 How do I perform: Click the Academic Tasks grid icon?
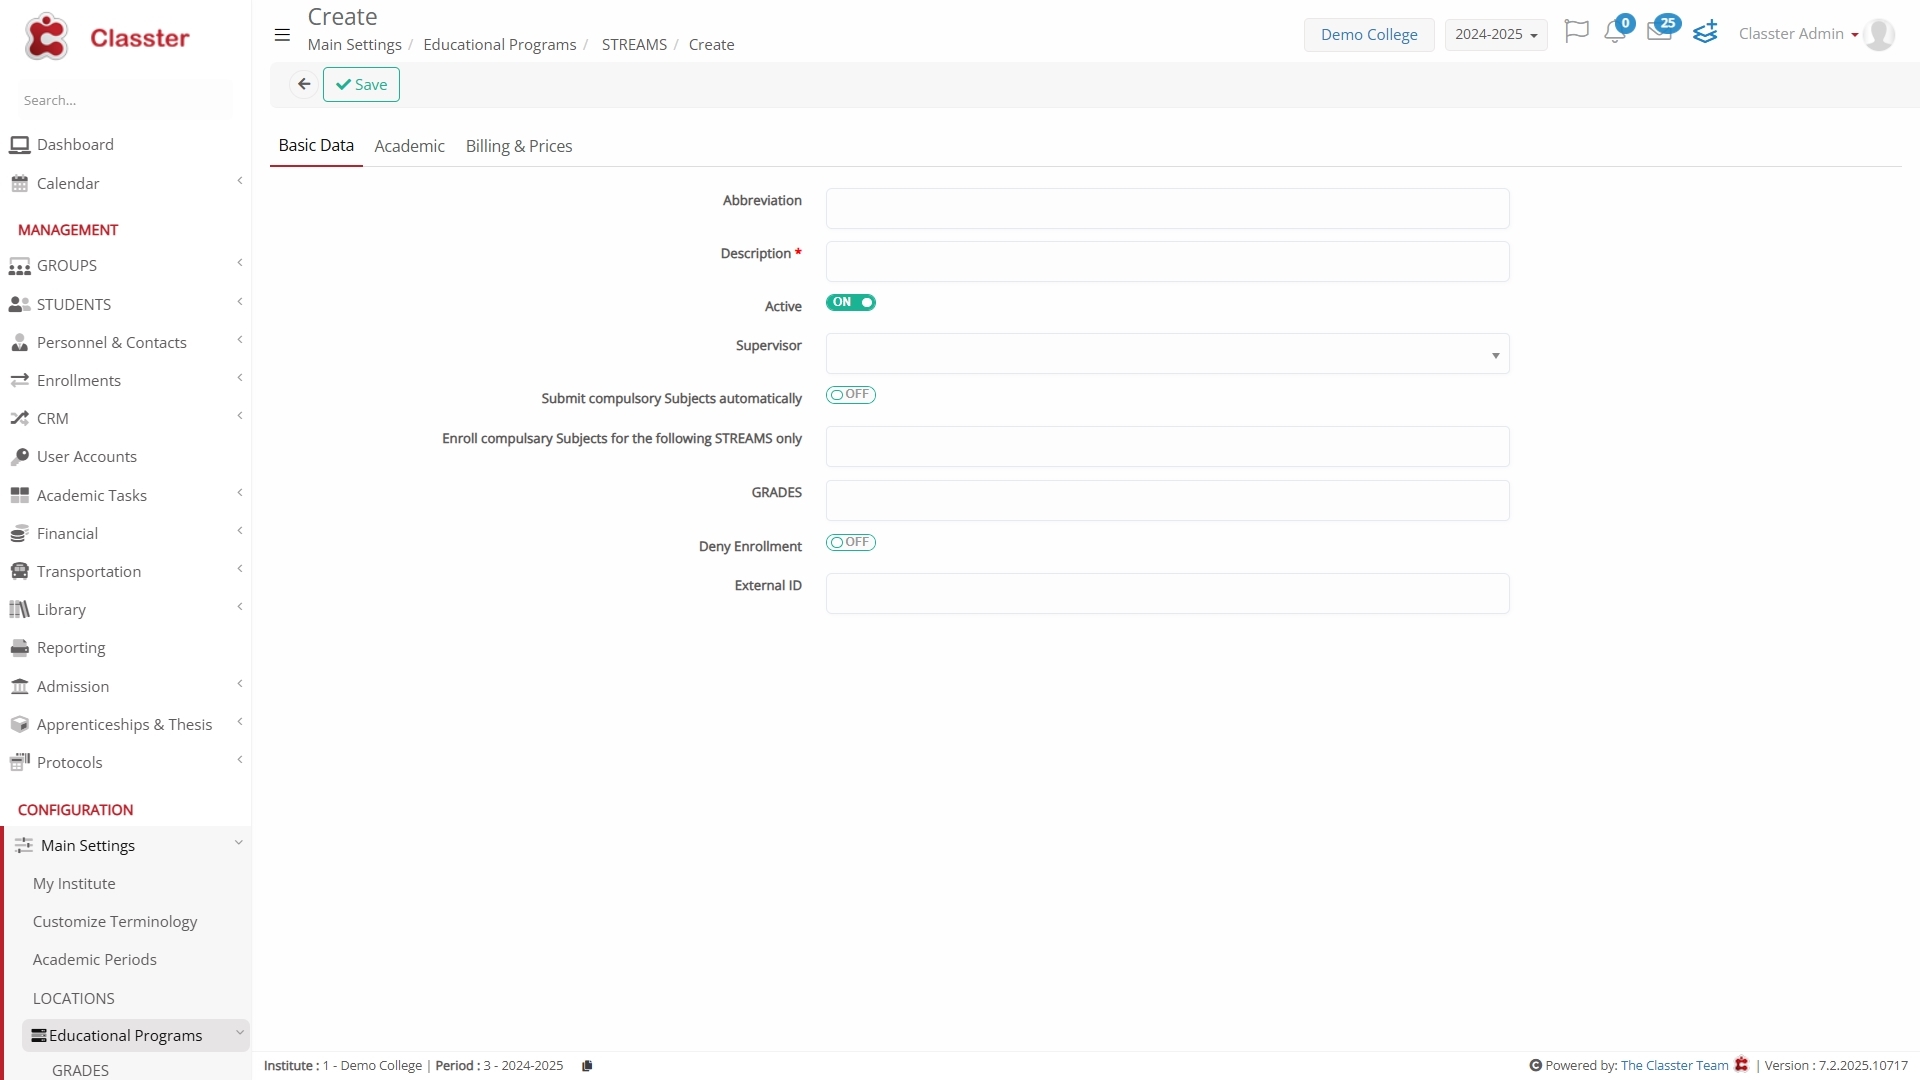tap(19, 495)
